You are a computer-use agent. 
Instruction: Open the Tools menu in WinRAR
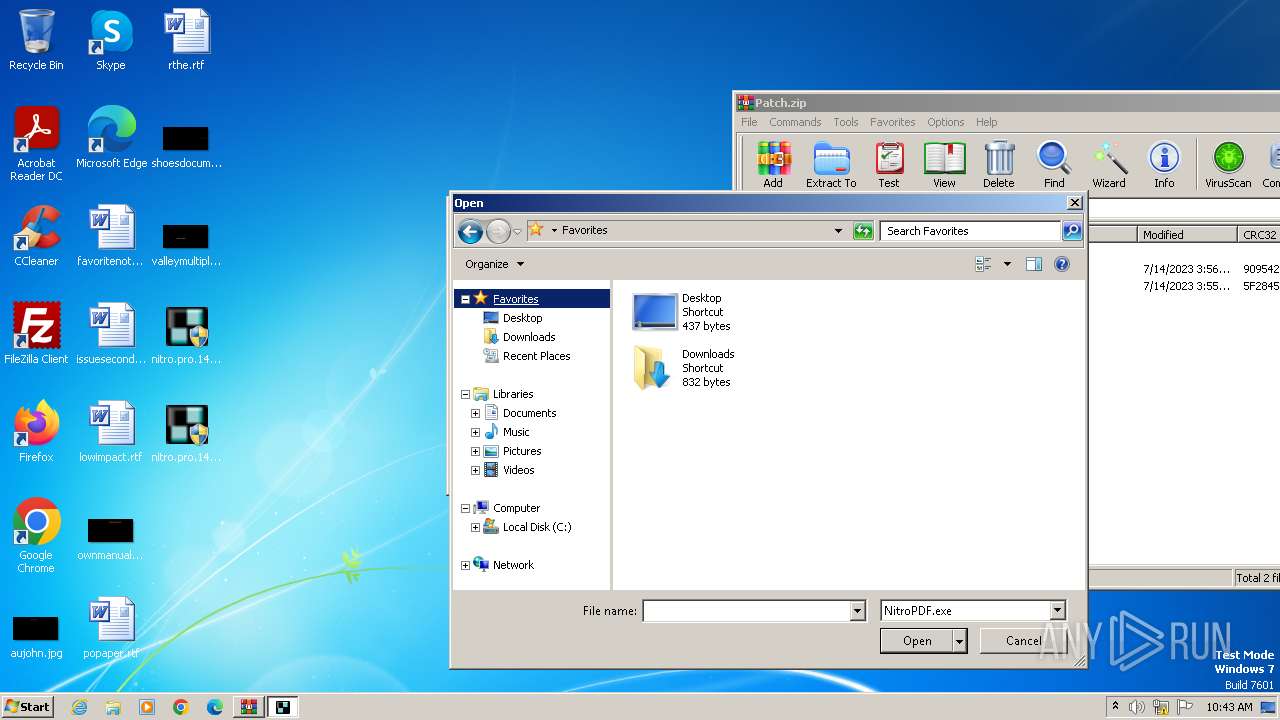click(x=846, y=122)
